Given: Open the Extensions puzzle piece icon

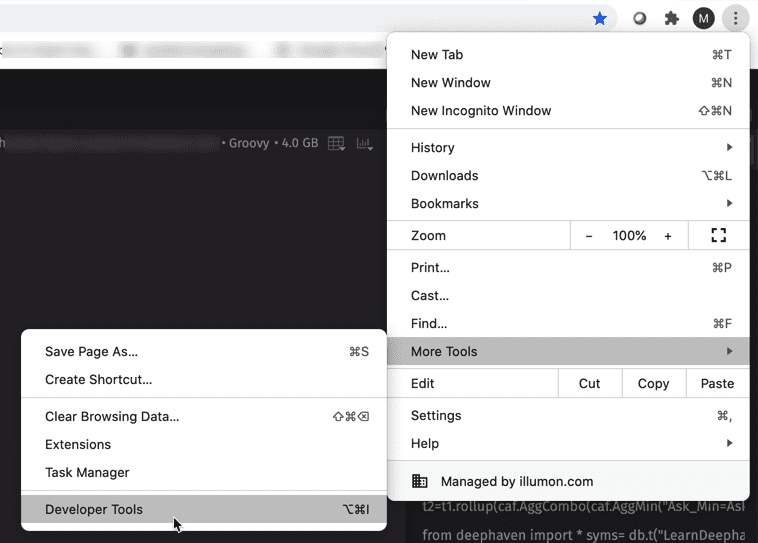Looking at the screenshot, I should click(x=671, y=18).
